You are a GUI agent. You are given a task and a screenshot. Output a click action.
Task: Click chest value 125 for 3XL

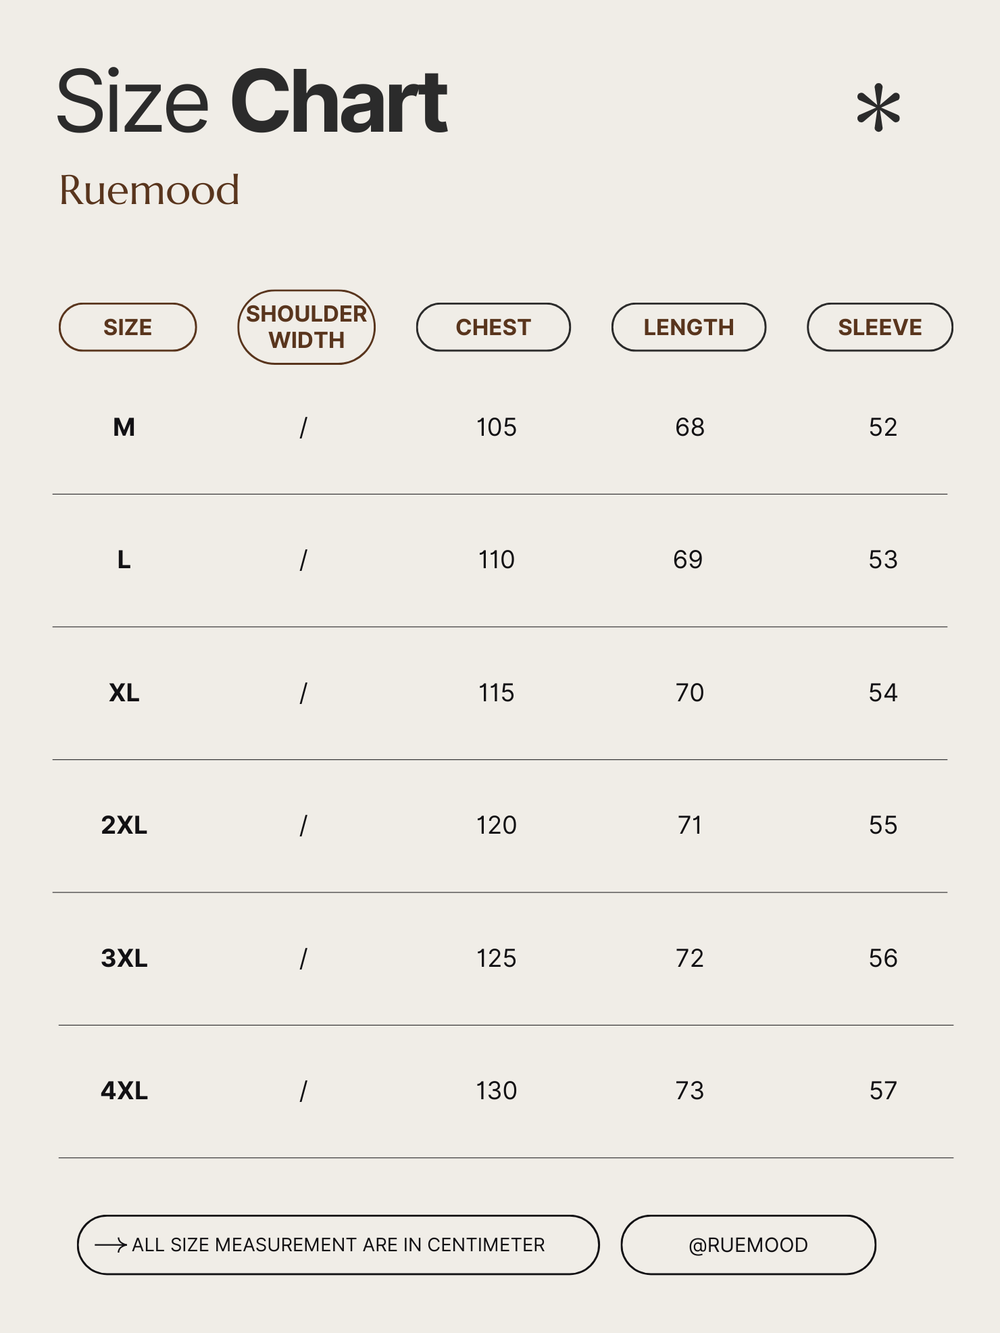[x=496, y=958]
